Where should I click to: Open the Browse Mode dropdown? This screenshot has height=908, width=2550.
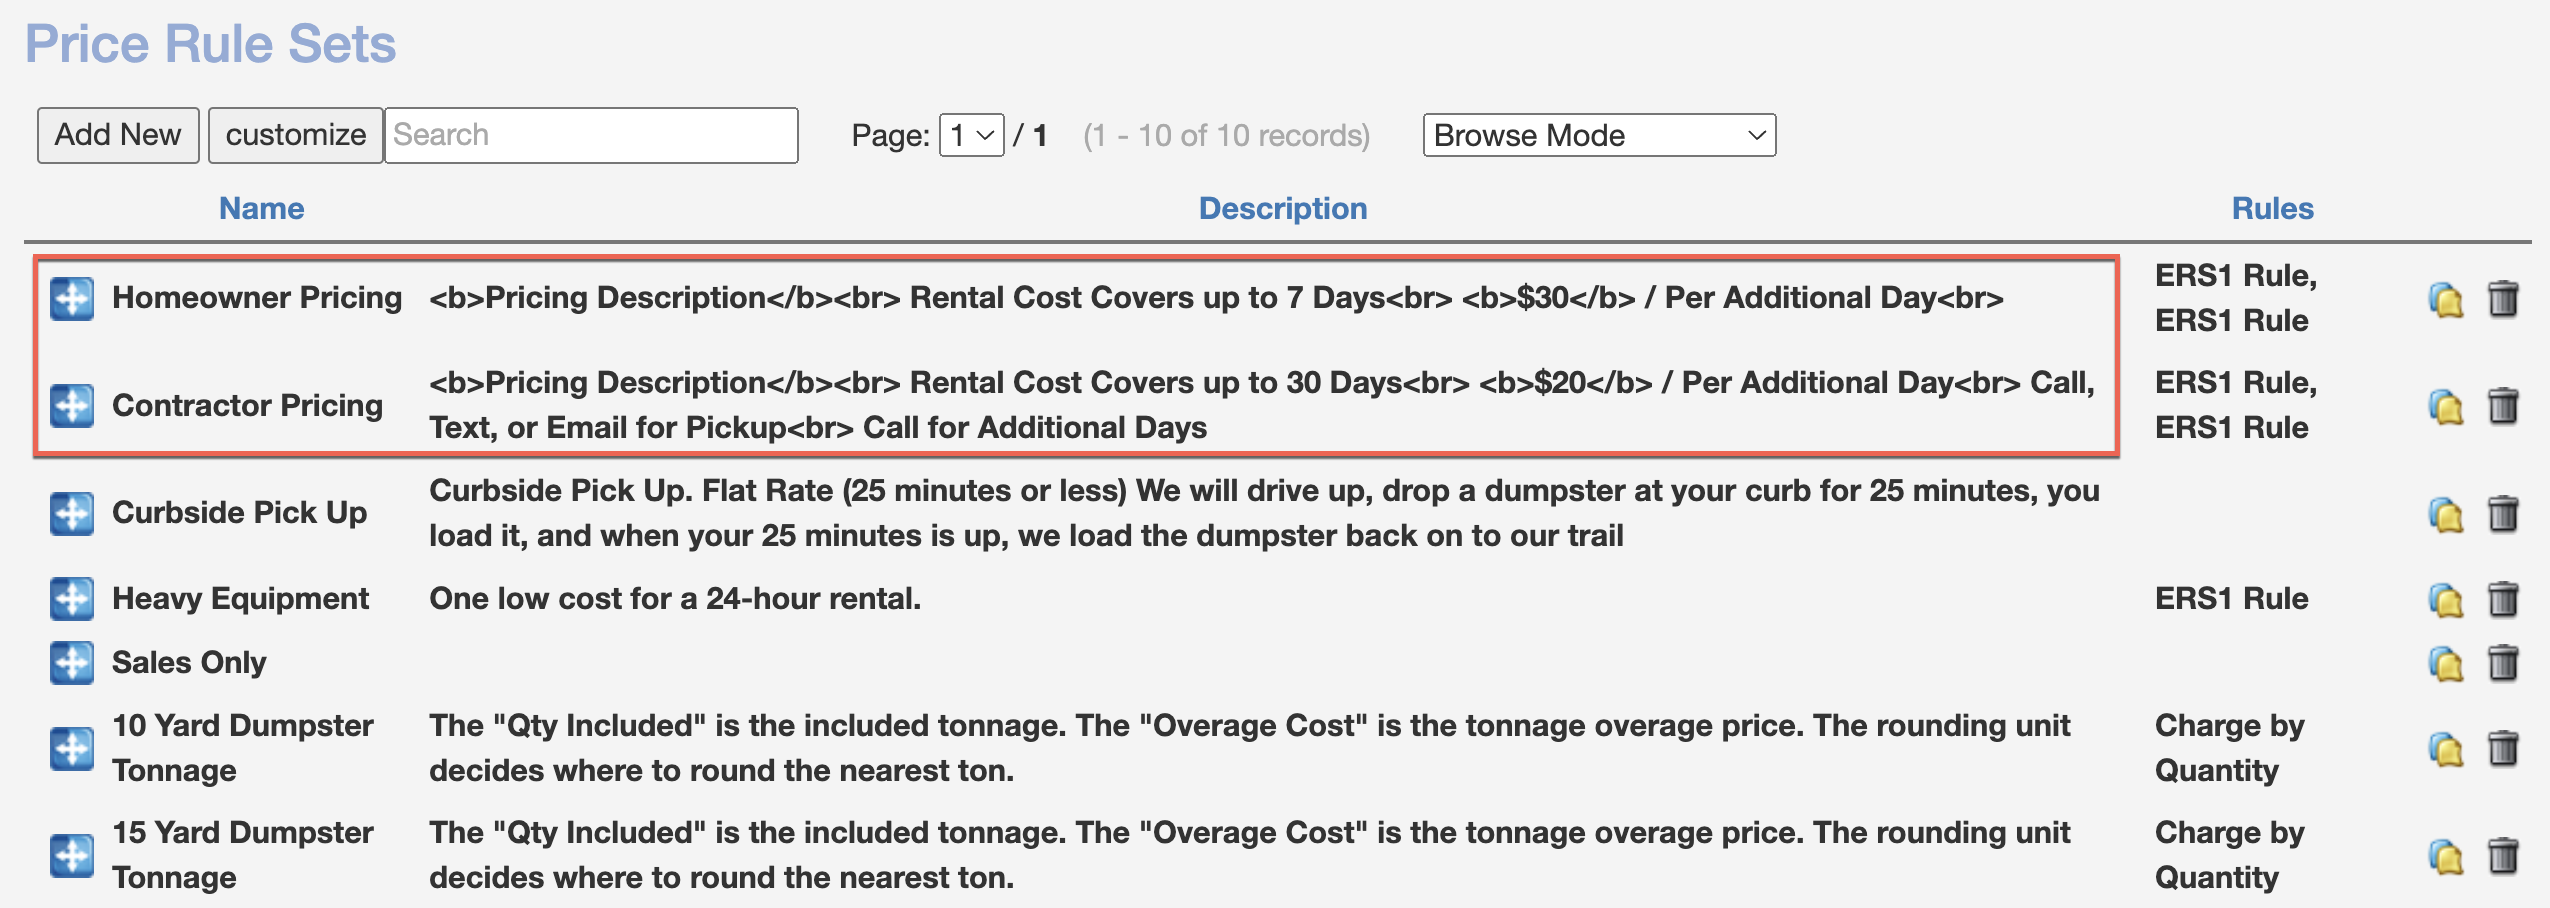pyautogui.click(x=1598, y=135)
